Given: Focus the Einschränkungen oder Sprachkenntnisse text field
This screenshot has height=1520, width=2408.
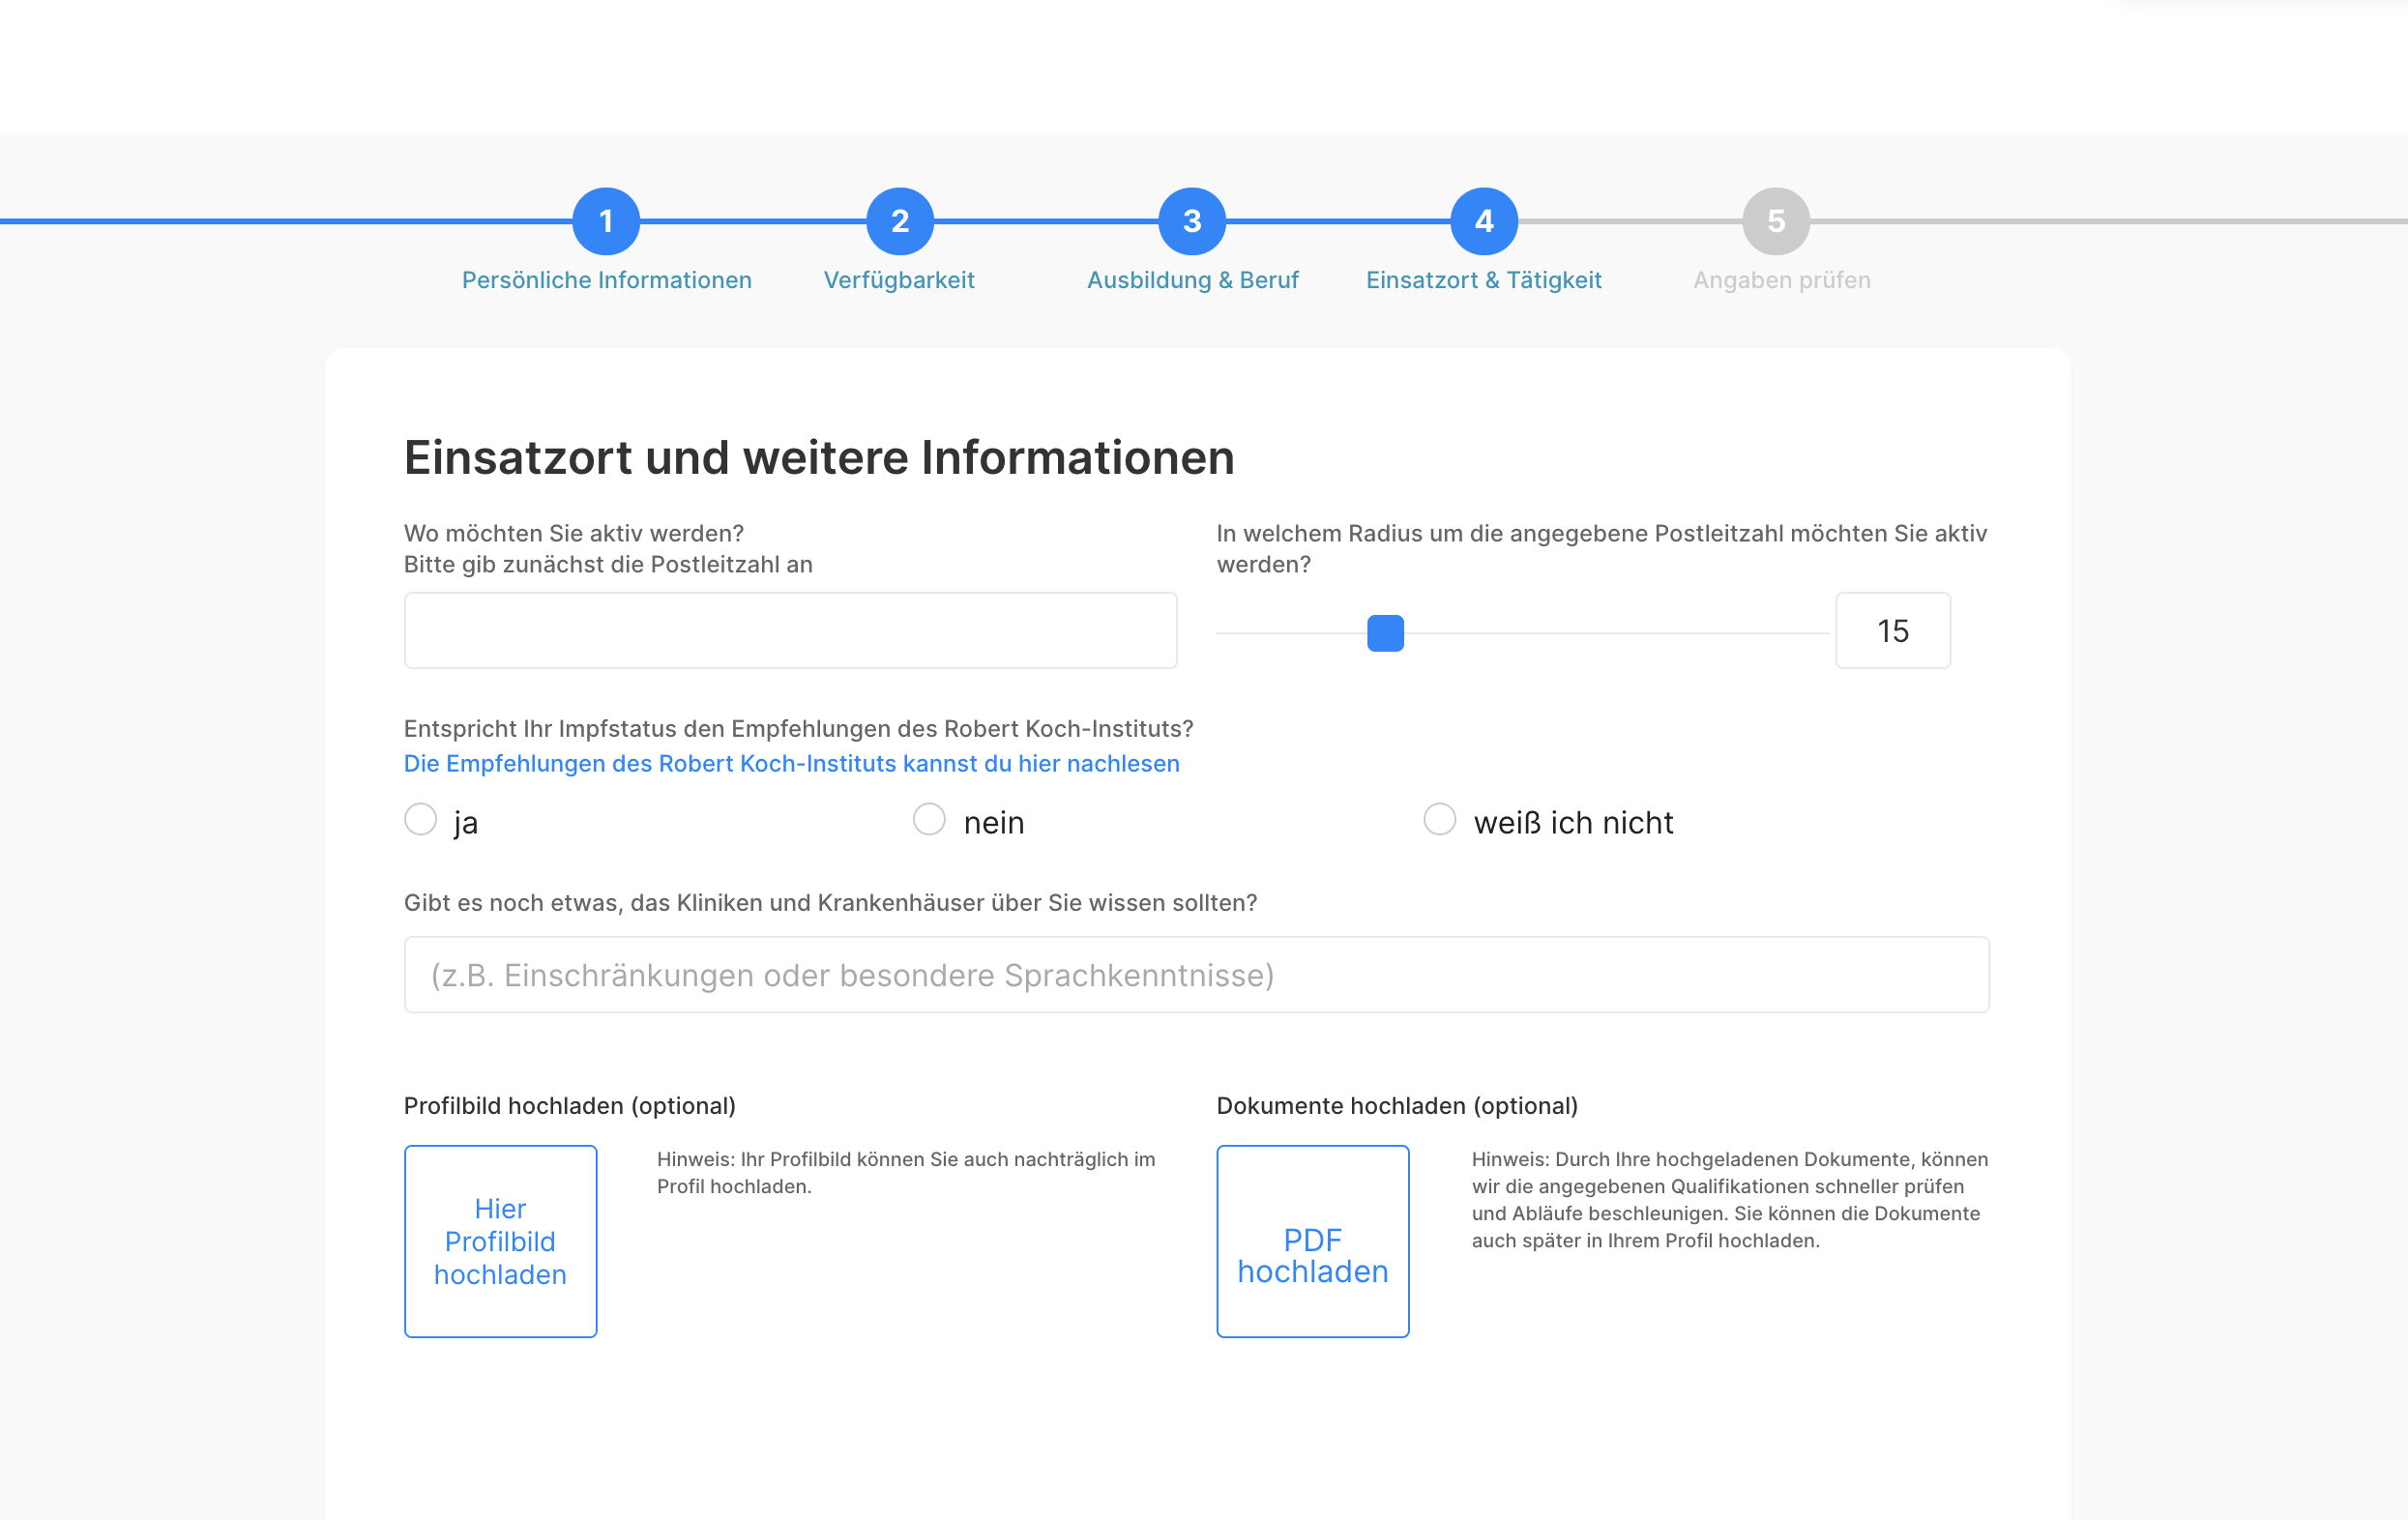Looking at the screenshot, I should [x=1196, y=974].
